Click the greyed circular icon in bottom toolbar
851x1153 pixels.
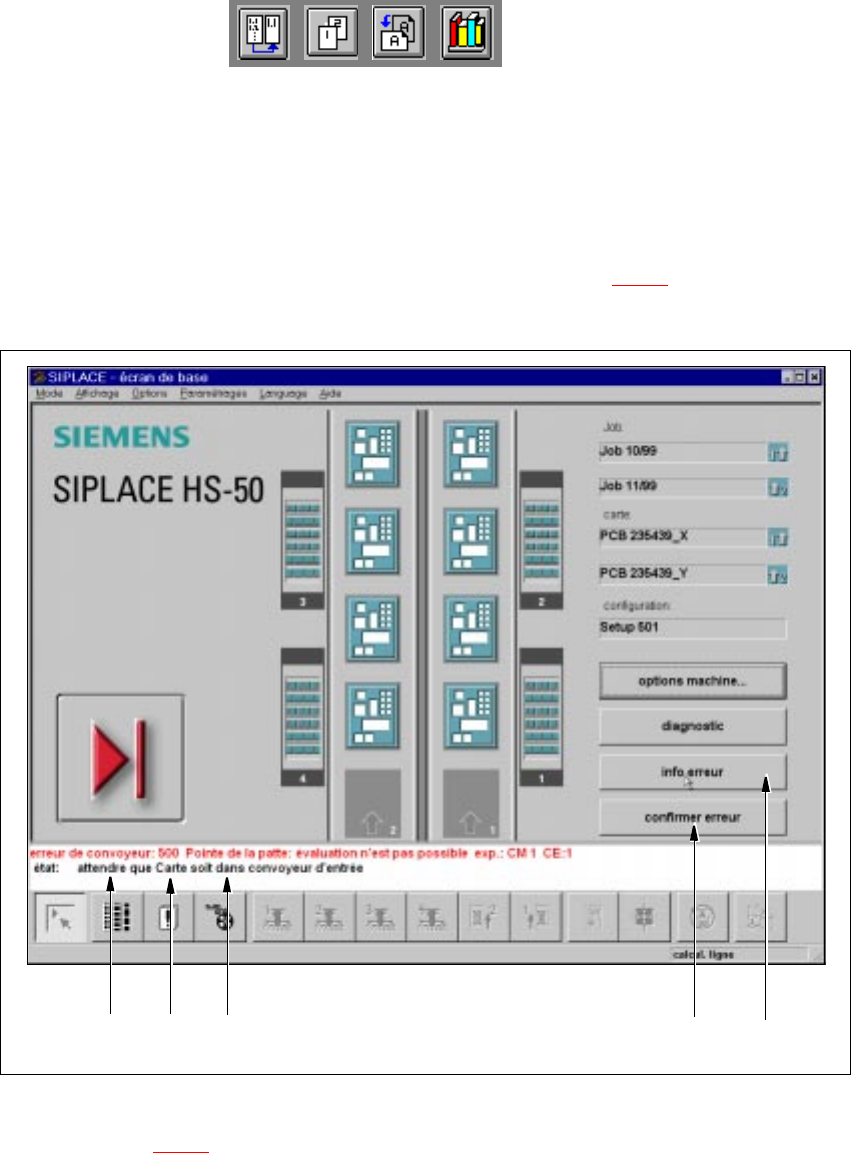point(702,917)
